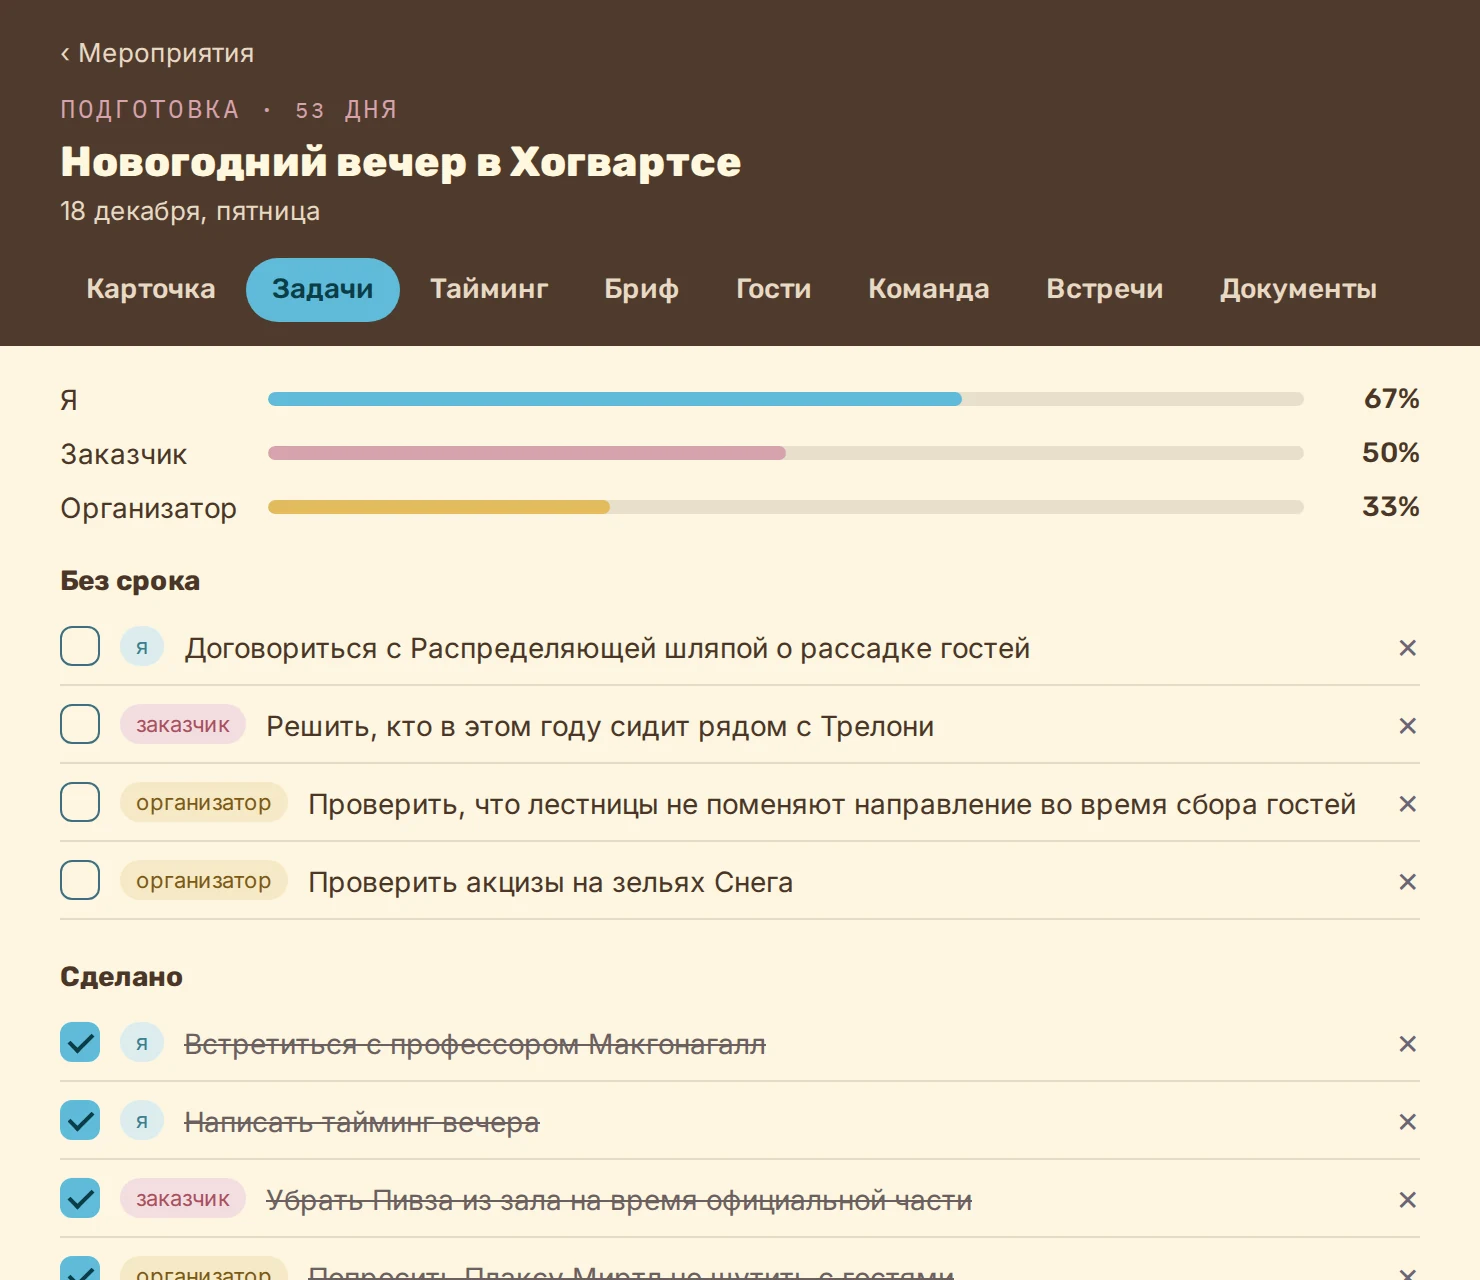Viewport: 1480px width, 1280px height.
Task: Click task text Проверить, что лестницы не поменяют
Action: 832,804
